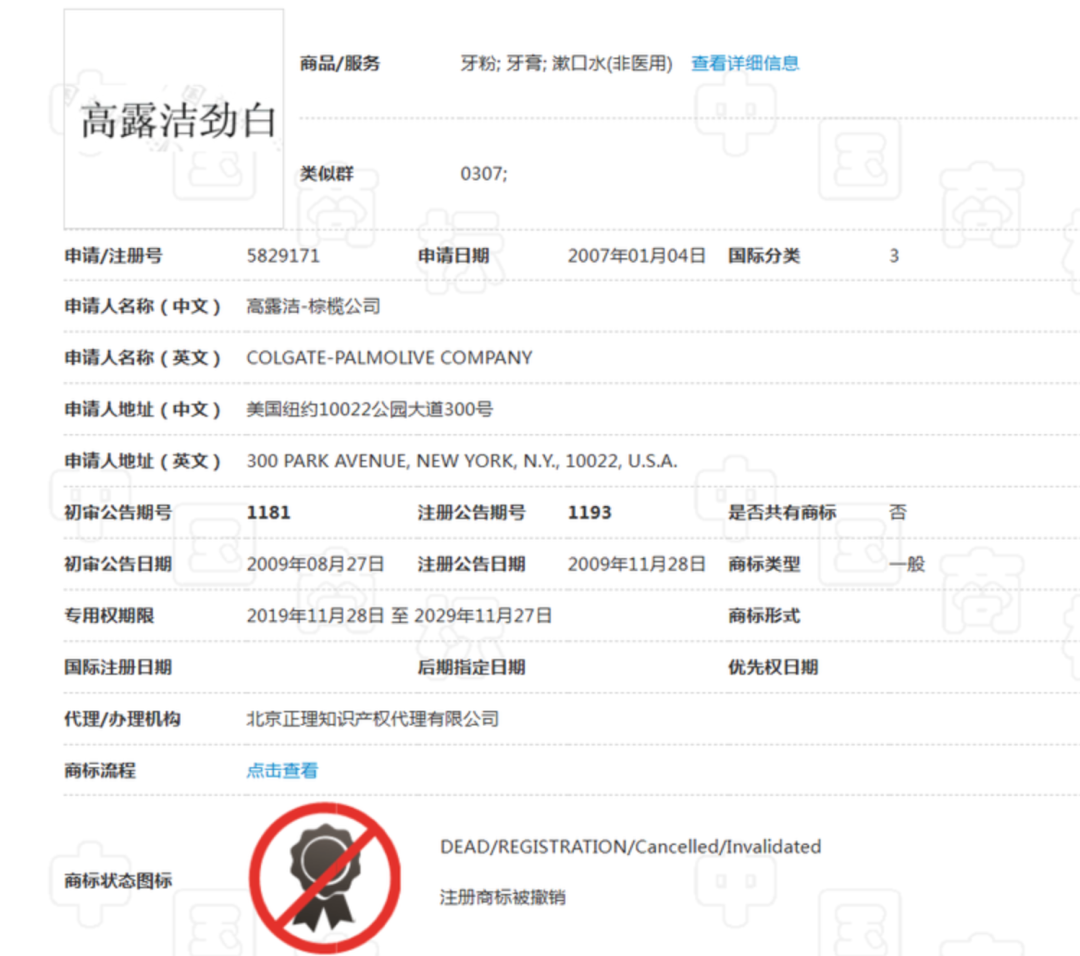Select the application date 2007年01月04日
Image resolution: width=1080 pixels, height=956 pixels.
pyautogui.click(x=636, y=256)
